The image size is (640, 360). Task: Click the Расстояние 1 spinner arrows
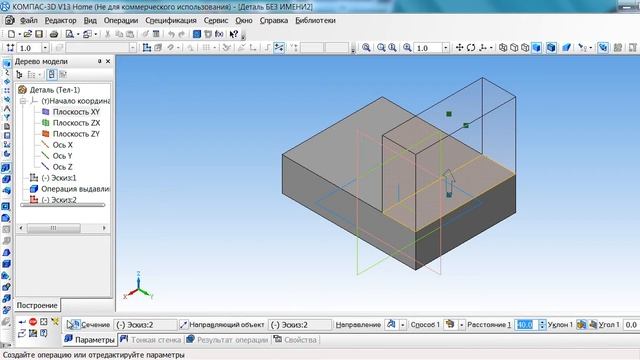click(542, 325)
